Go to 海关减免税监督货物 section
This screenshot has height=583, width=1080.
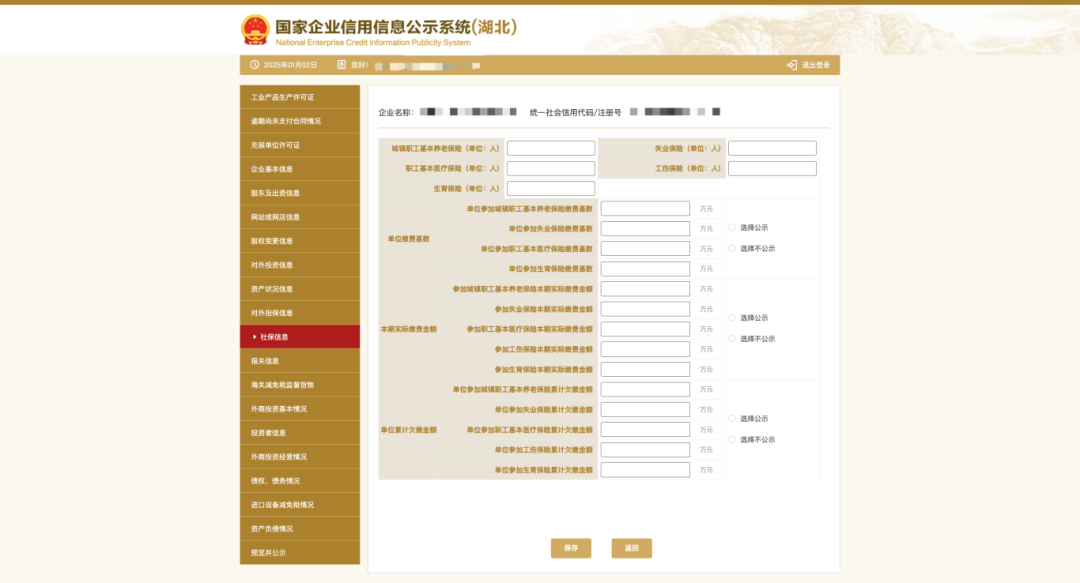point(300,385)
